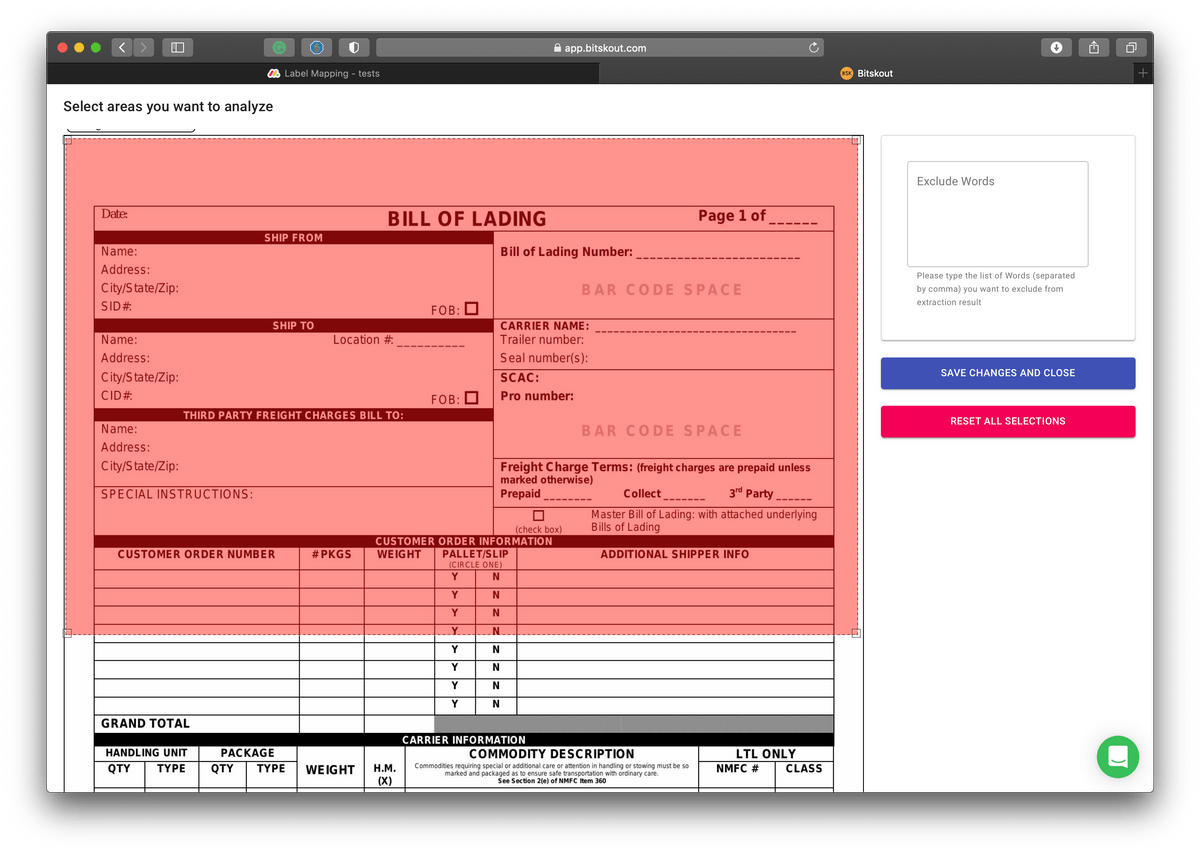1200x854 pixels.
Task: Grab the bottom-left selection handle
Action: coord(68,633)
